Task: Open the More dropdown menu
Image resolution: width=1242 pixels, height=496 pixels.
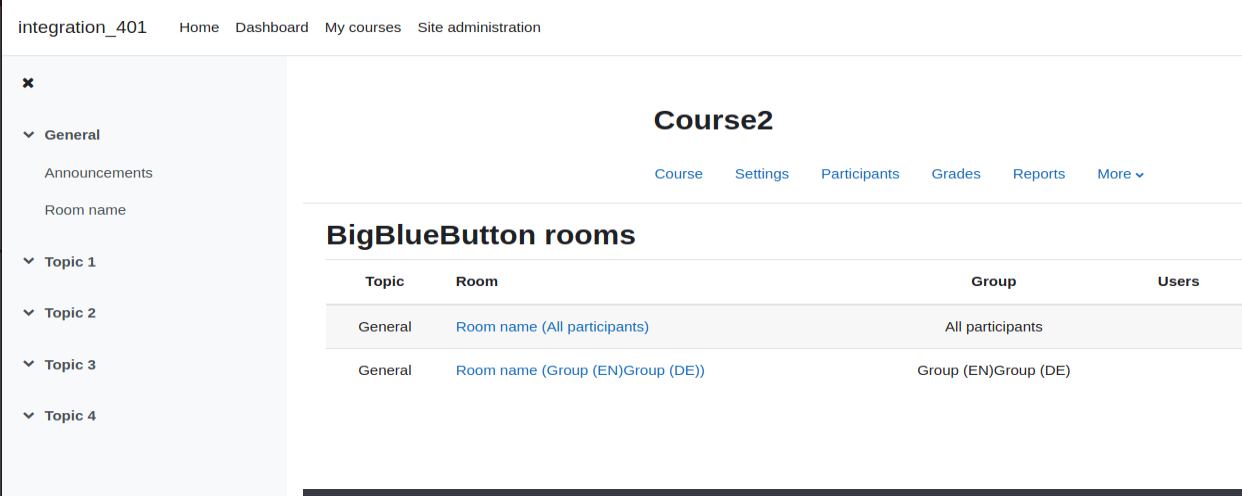Action: pyautogui.click(x=1120, y=174)
